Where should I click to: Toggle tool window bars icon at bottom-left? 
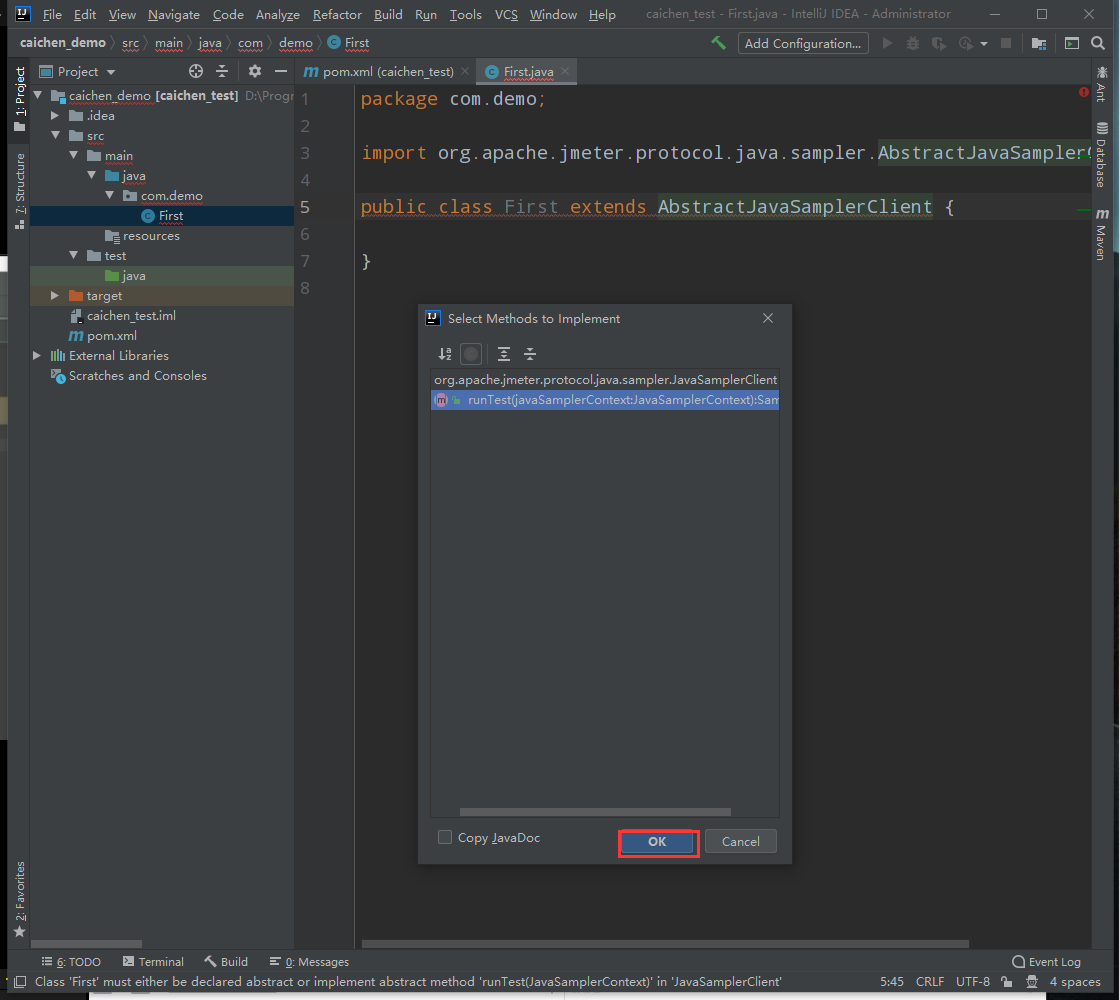point(20,982)
